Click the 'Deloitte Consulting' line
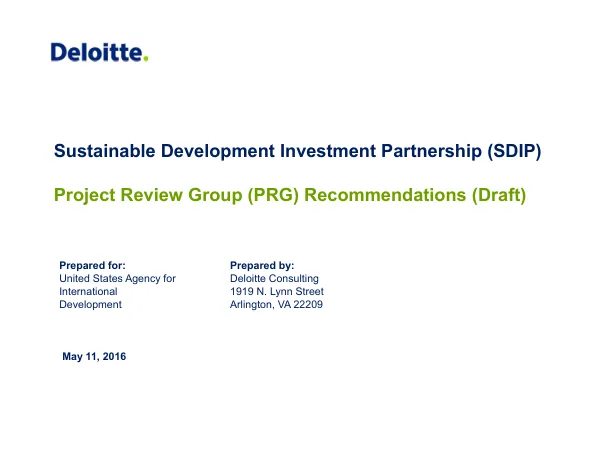 click(x=274, y=278)
